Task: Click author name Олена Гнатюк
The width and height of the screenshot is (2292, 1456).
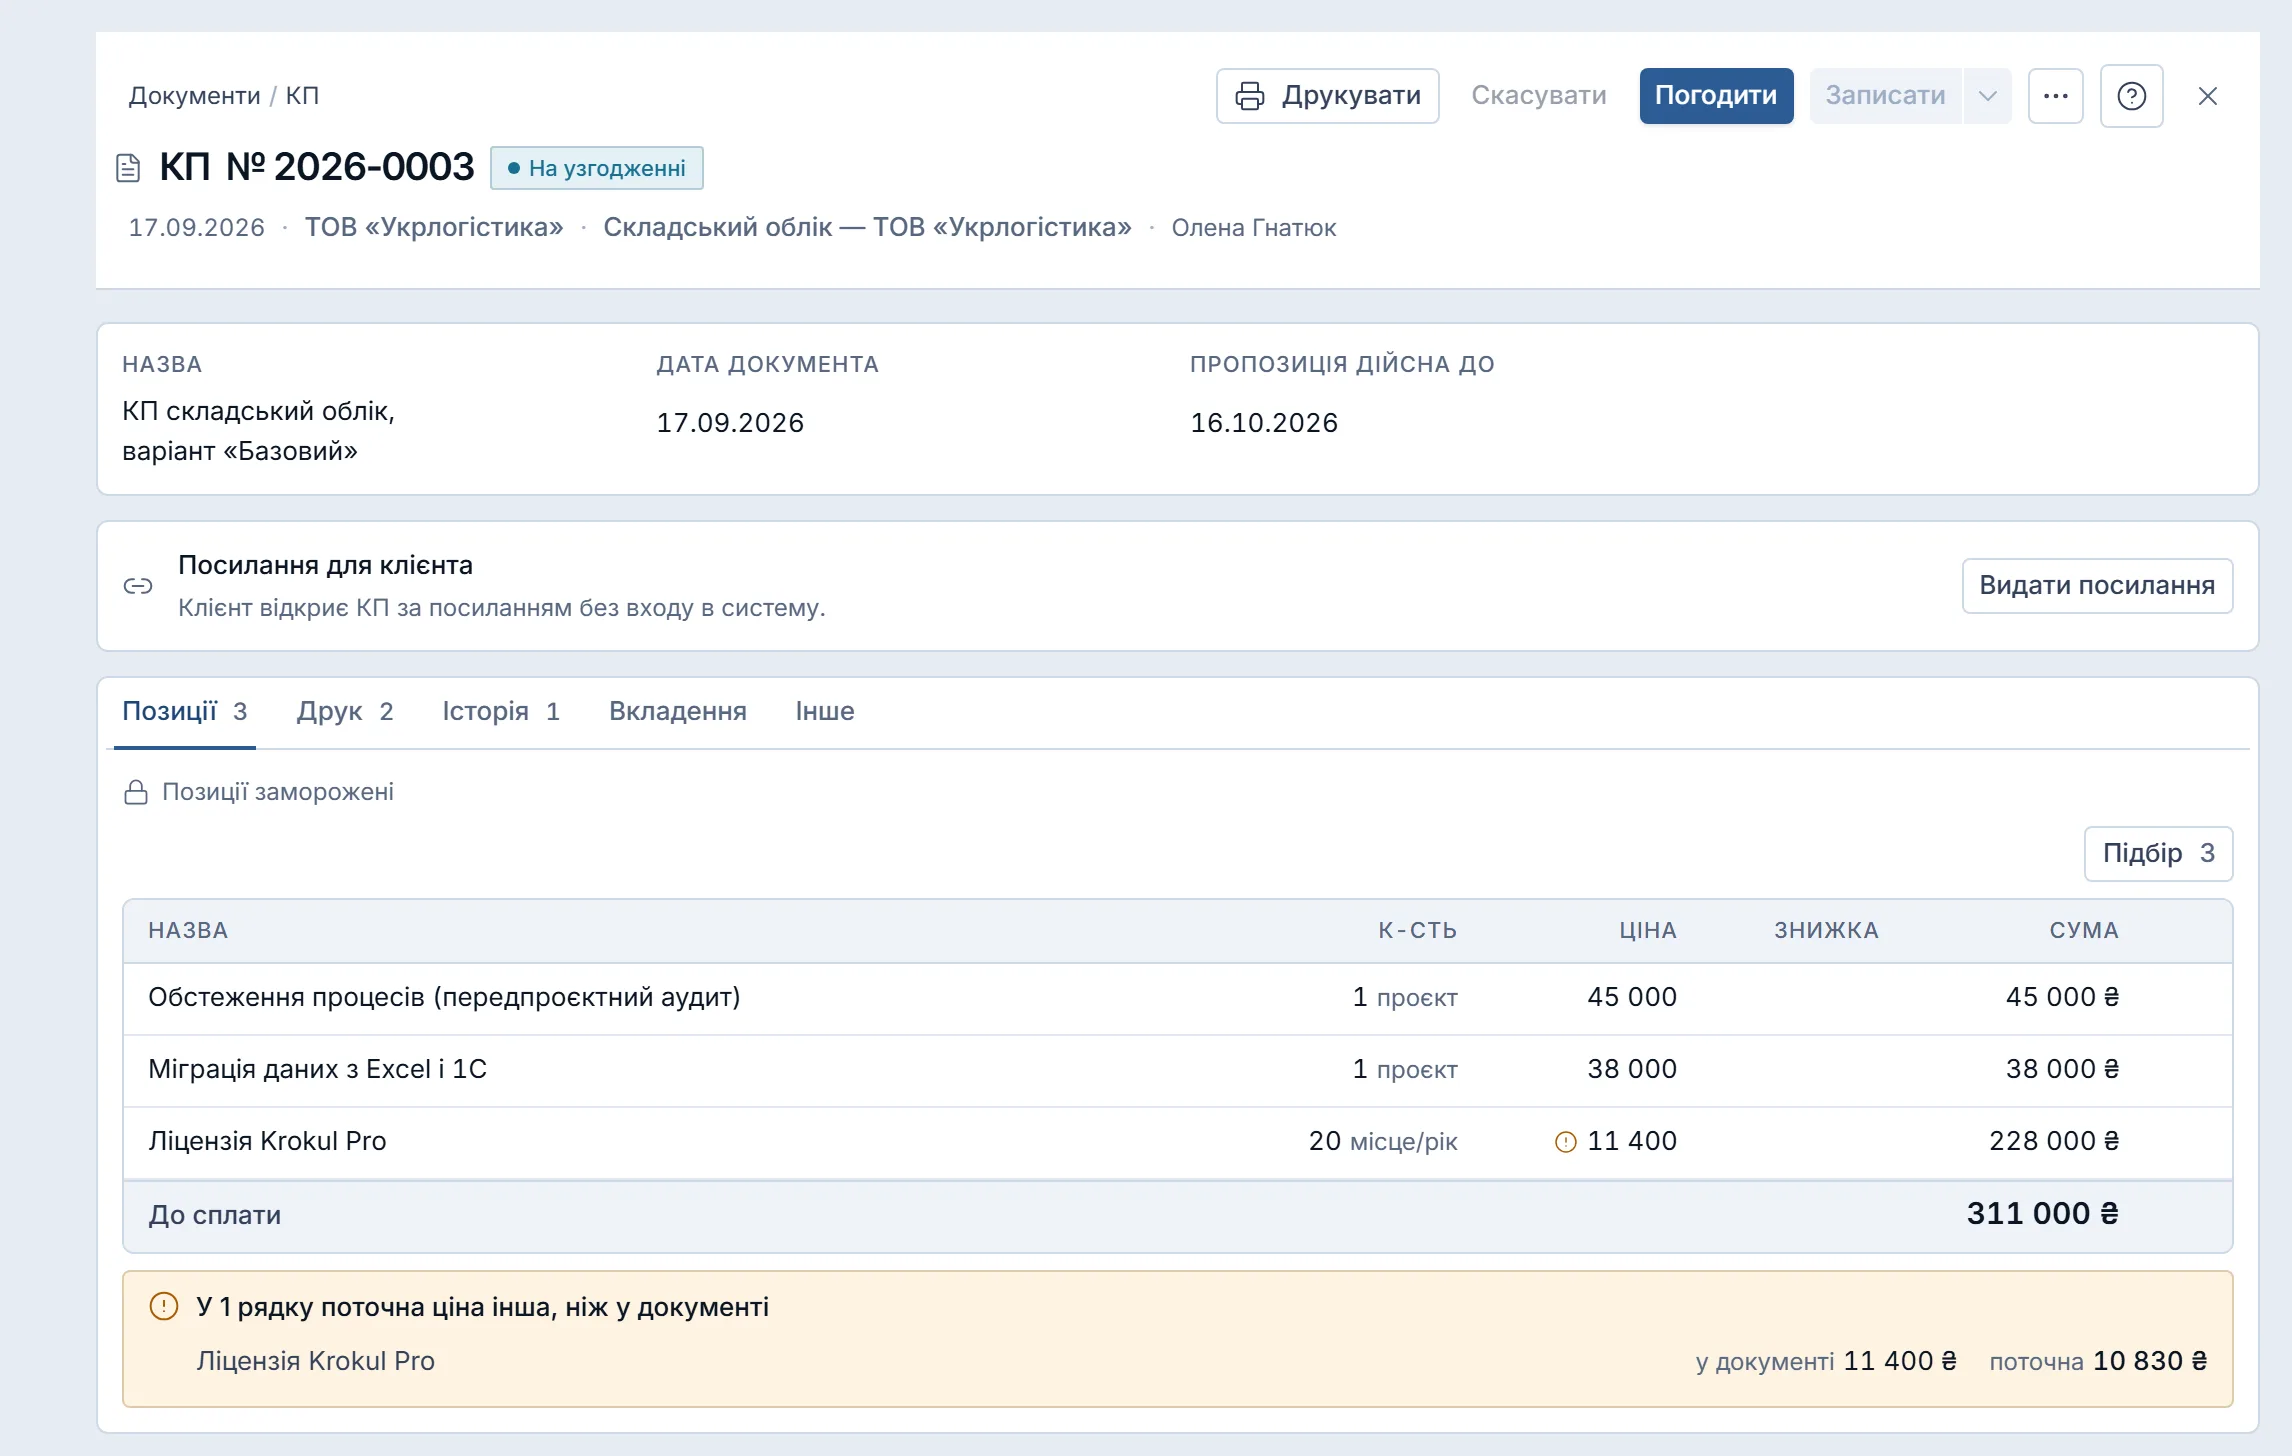Action: click(1254, 228)
